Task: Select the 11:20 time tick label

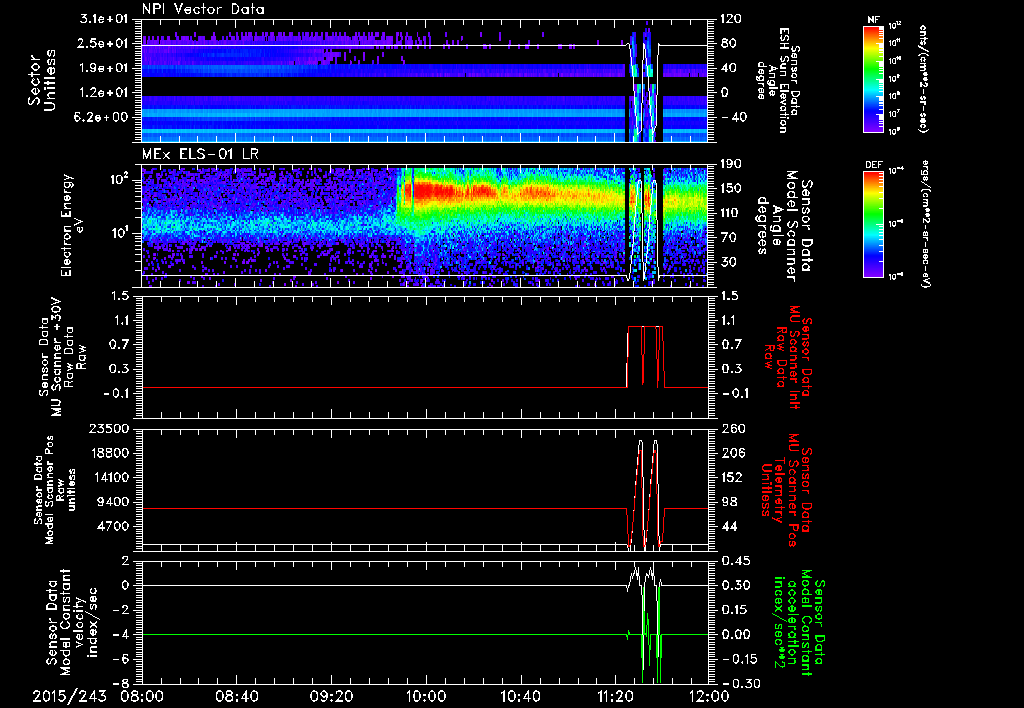Action: coord(615,696)
